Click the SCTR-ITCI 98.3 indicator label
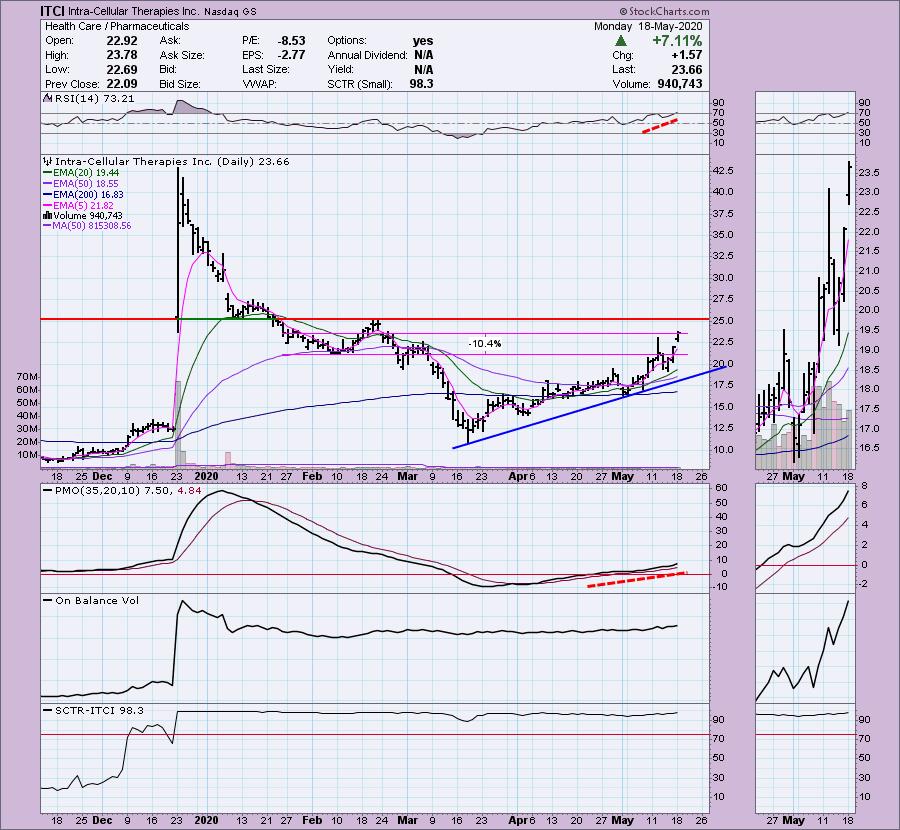The image size is (900, 830). 94,711
